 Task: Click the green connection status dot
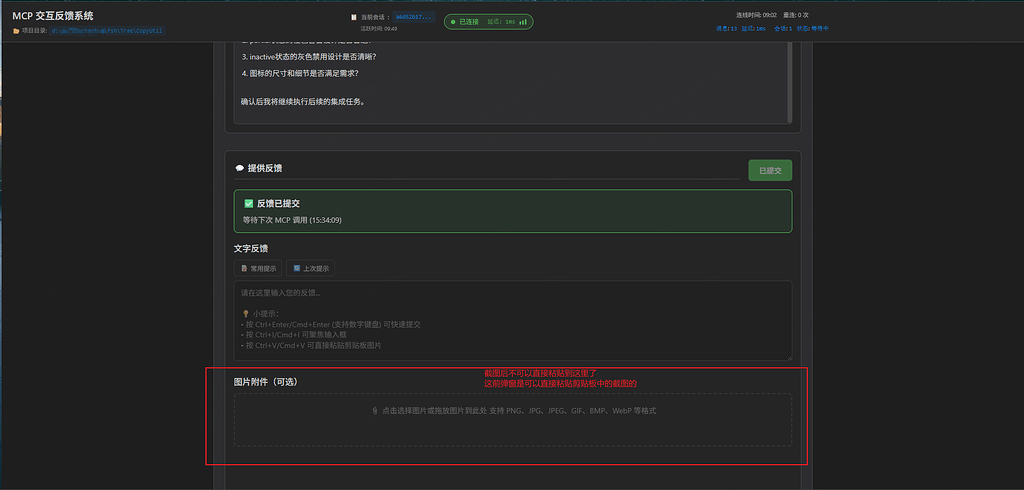coord(453,22)
